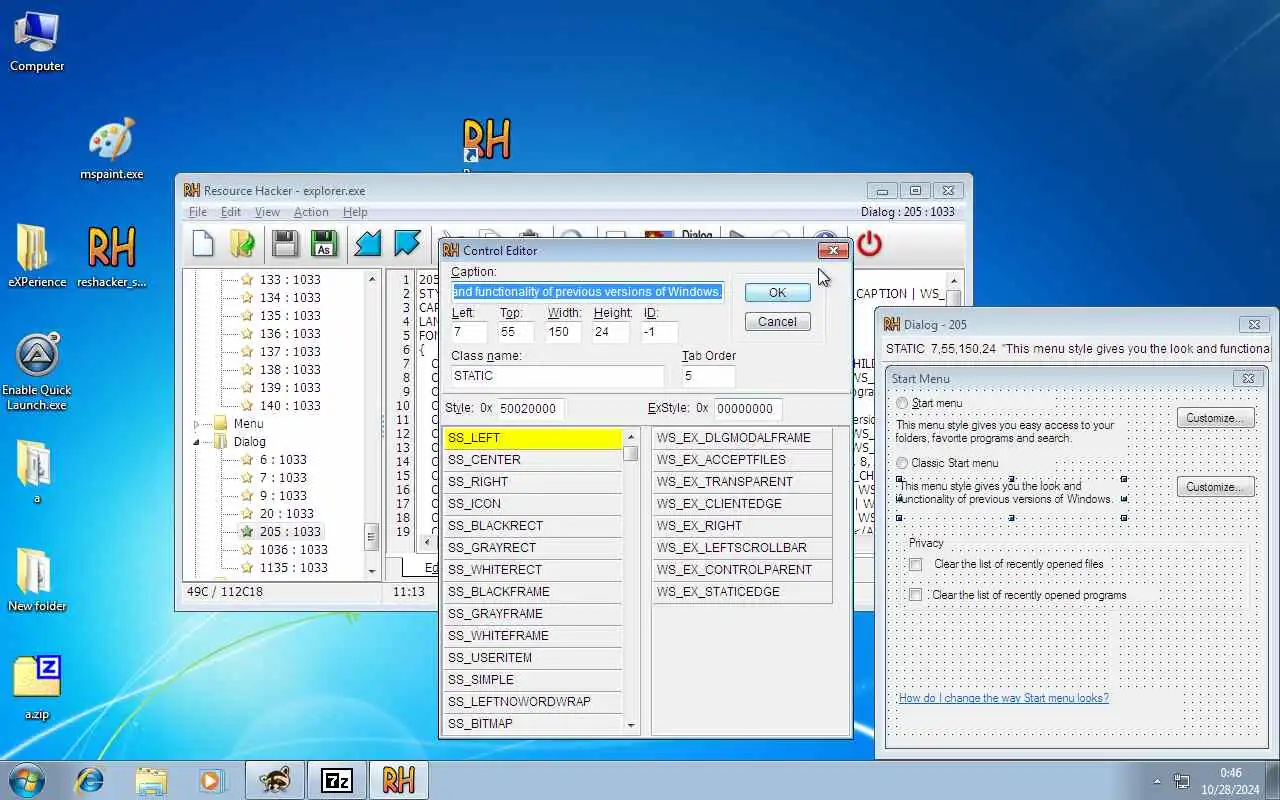Toggle the SS_CENTER style flag

(x=533, y=460)
